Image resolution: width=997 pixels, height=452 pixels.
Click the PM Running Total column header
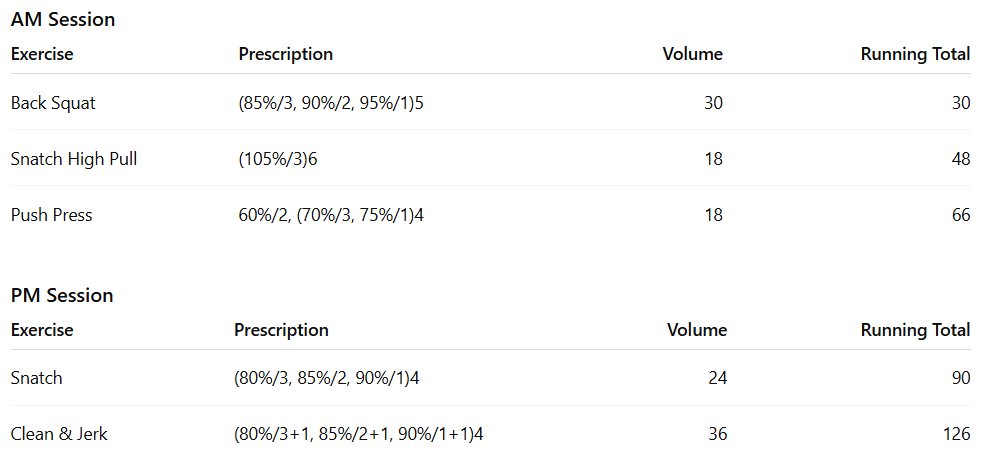pyautogui.click(x=915, y=330)
